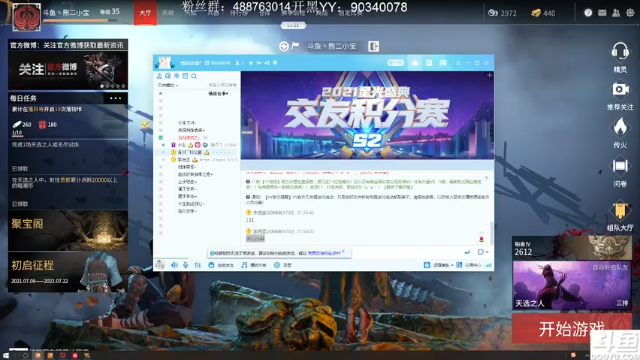
Task: Open the application center dropdown in YY
Action: [473, 265]
